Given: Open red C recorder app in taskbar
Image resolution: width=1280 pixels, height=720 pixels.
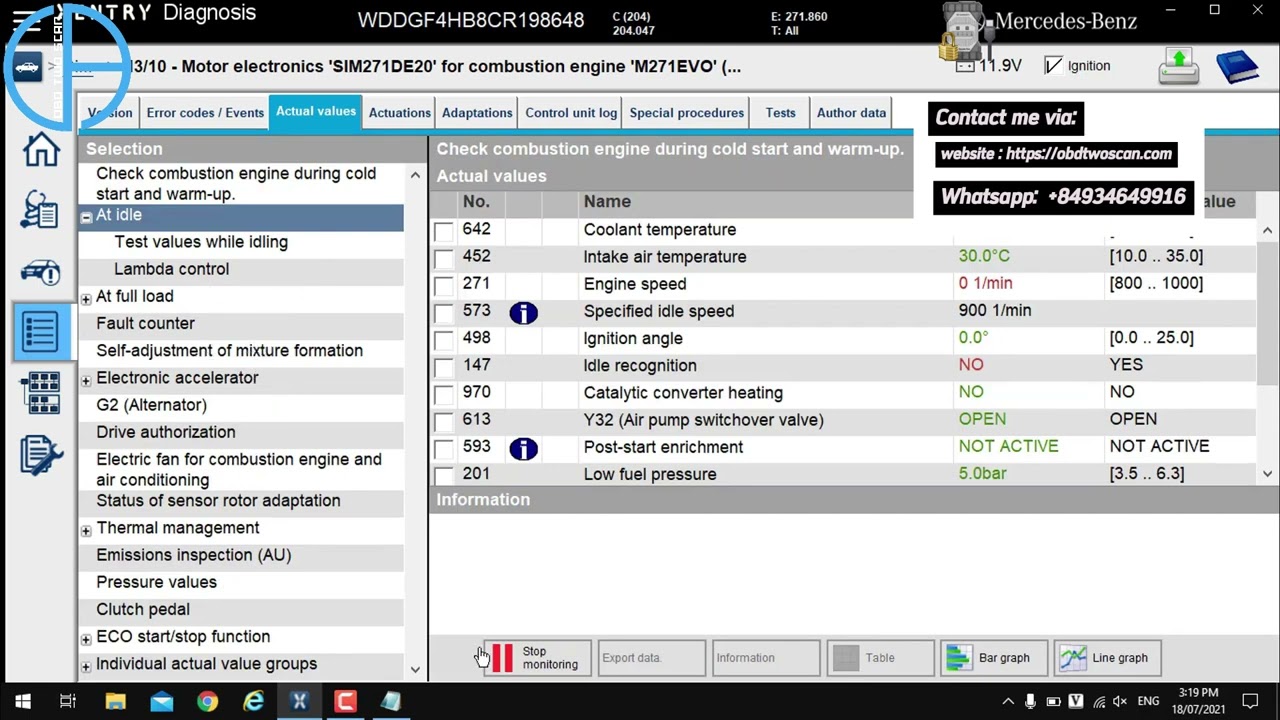Looking at the screenshot, I should click(x=345, y=702).
